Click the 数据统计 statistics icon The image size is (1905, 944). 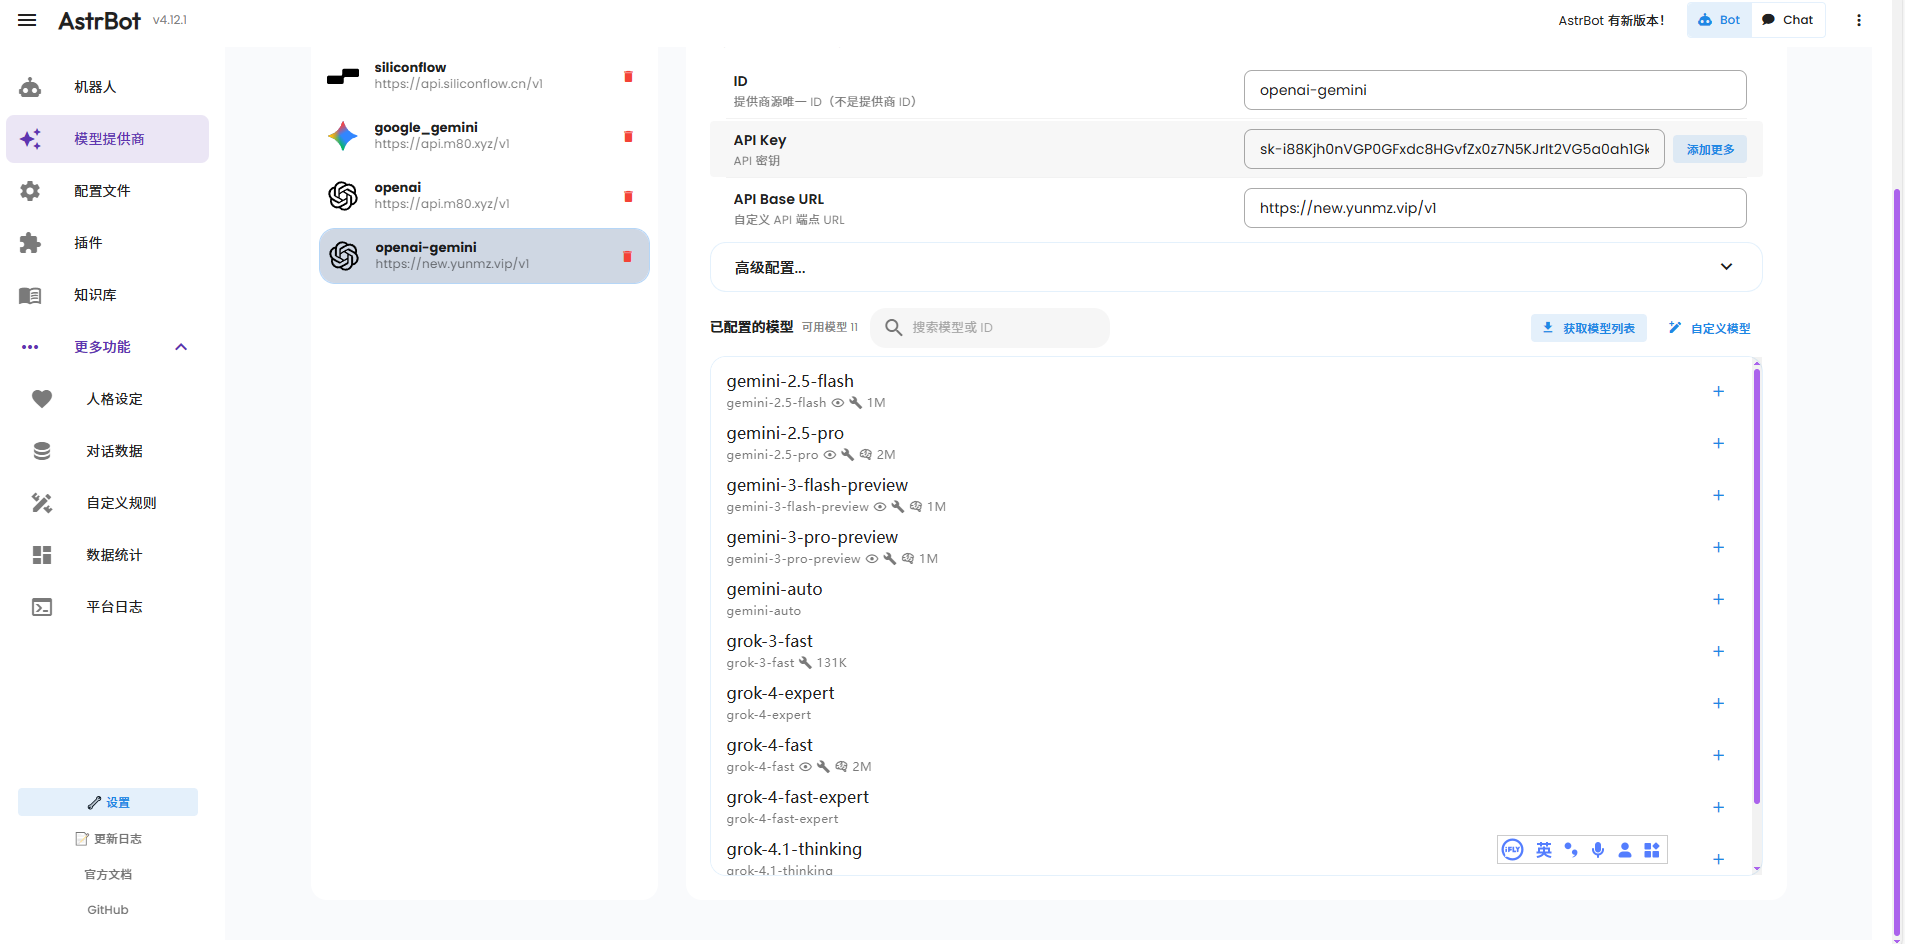41,554
